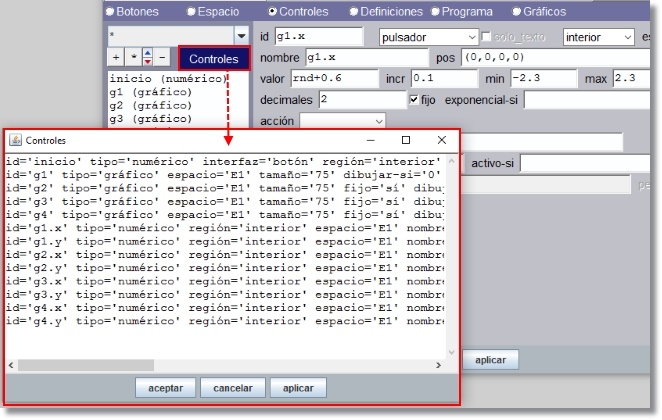Expand the acción dropdown
The image size is (662, 420).
[328, 121]
